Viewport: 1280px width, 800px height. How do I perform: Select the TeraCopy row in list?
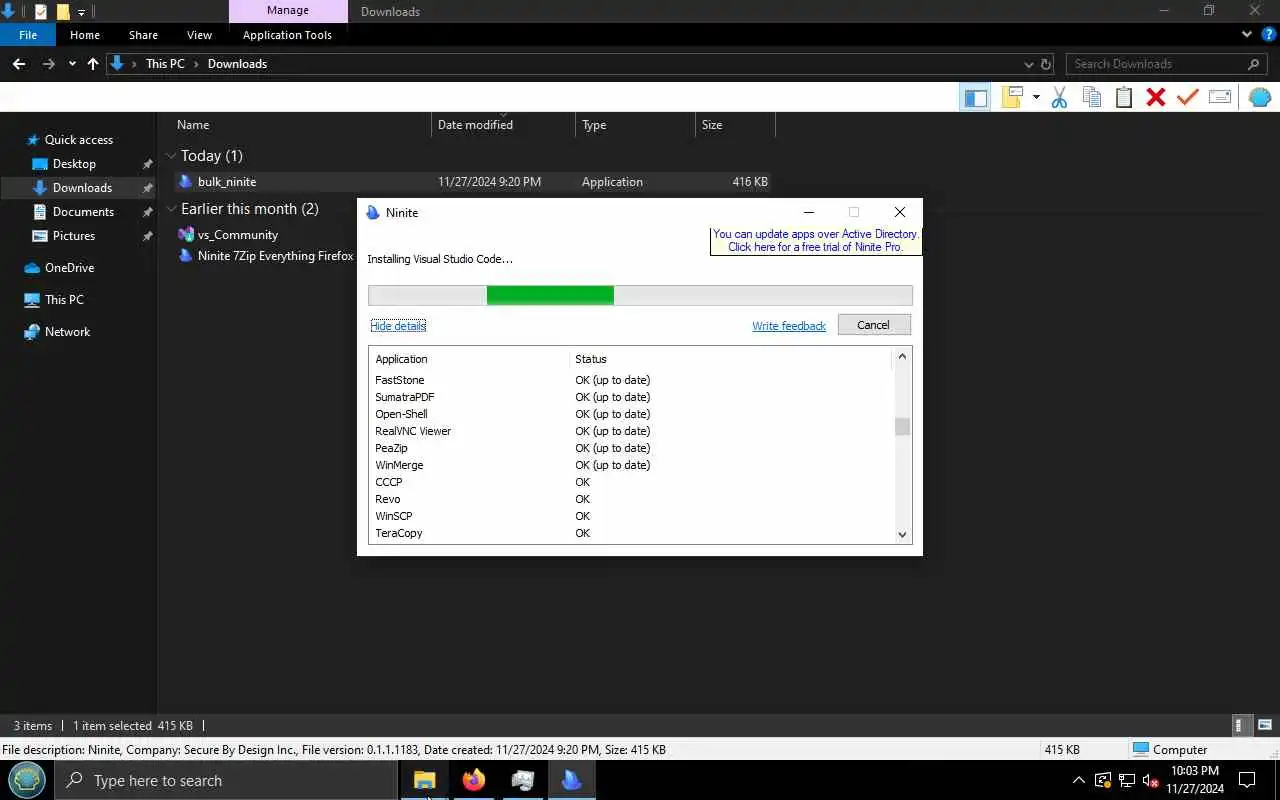(x=630, y=533)
